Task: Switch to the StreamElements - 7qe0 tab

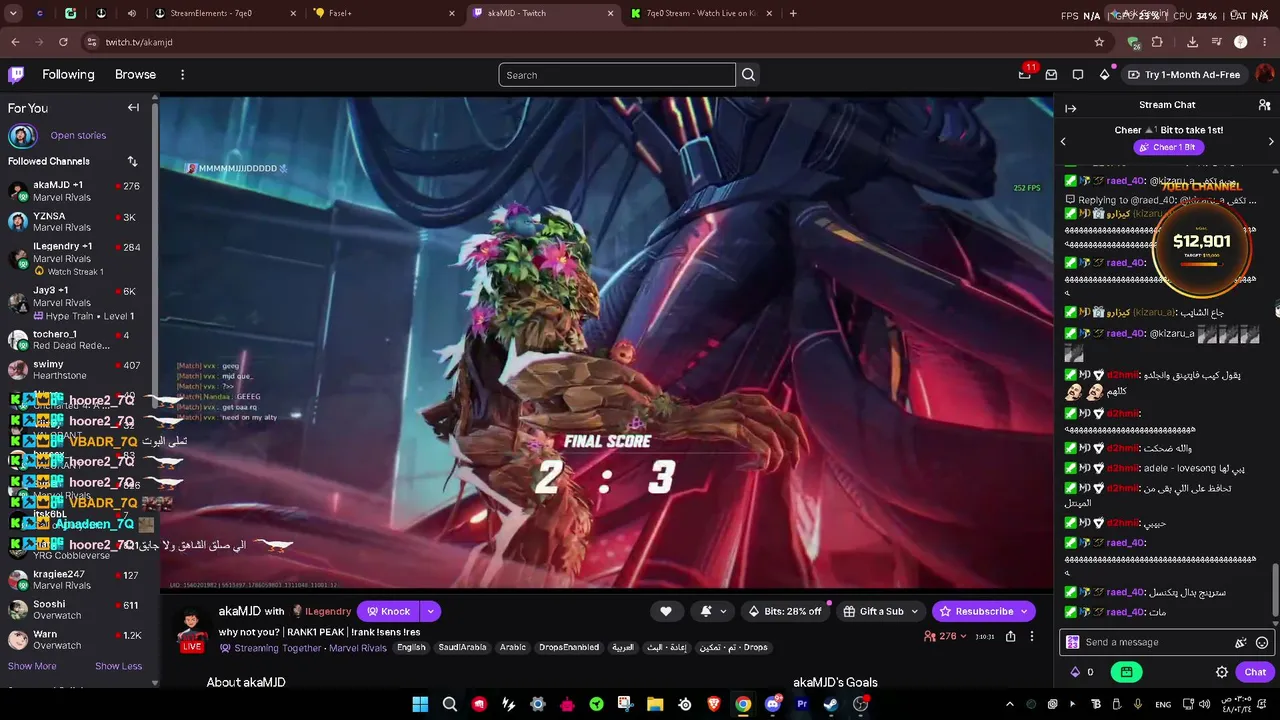Action: coord(227,13)
